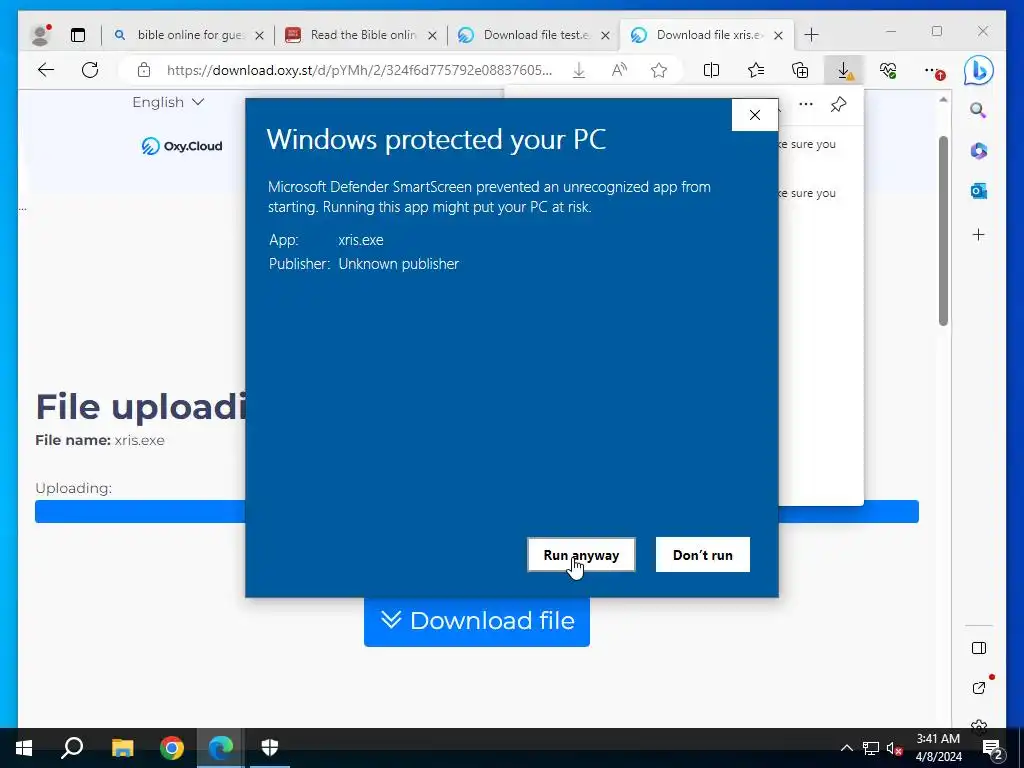The height and width of the screenshot is (768, 1024).
Task: Click the Download file button
Action: 477,621
